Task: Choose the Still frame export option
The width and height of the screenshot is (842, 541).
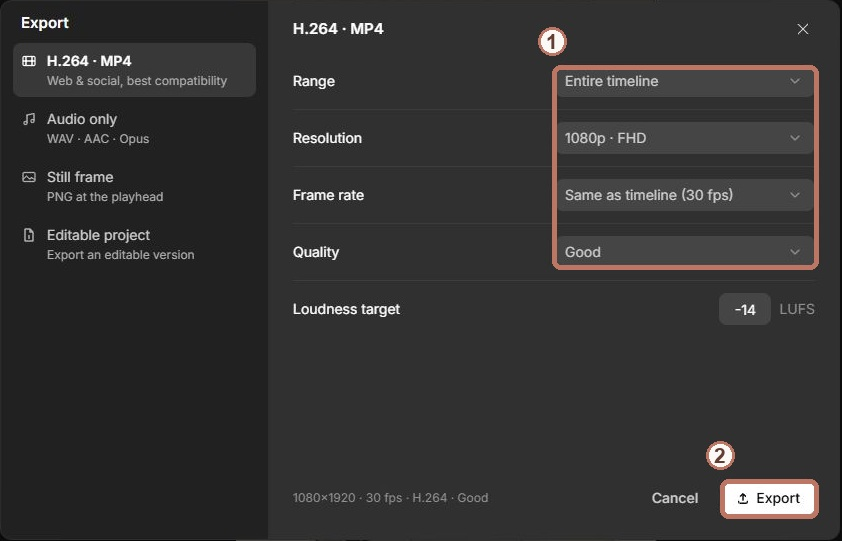Action: tap(134, 186)
